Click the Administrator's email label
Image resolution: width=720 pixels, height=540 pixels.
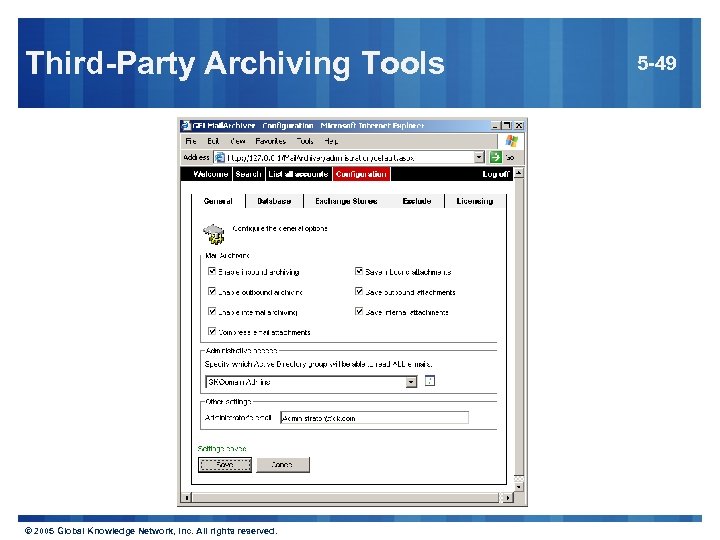(x=238, y=418)
